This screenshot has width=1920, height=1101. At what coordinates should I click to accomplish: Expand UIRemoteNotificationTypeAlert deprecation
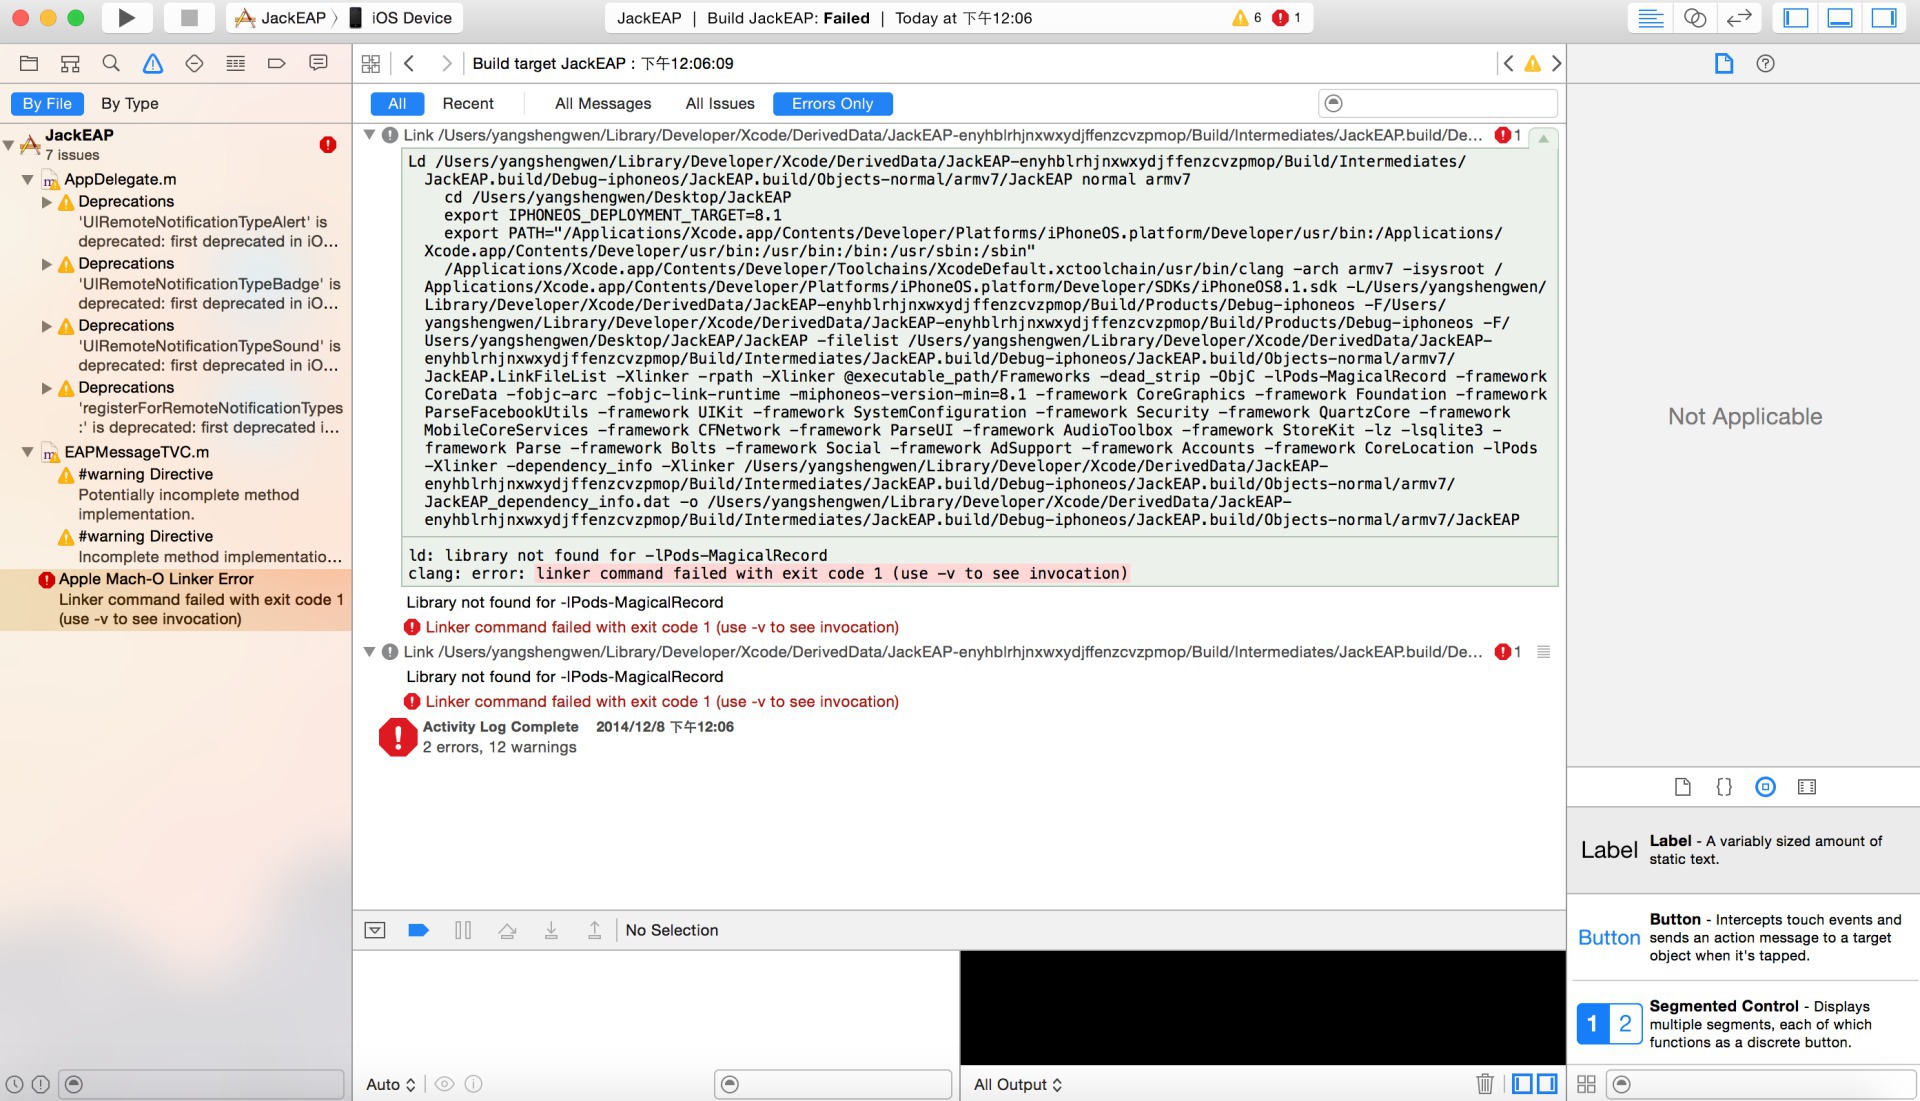pyautogui.click(x=47, y=202)
